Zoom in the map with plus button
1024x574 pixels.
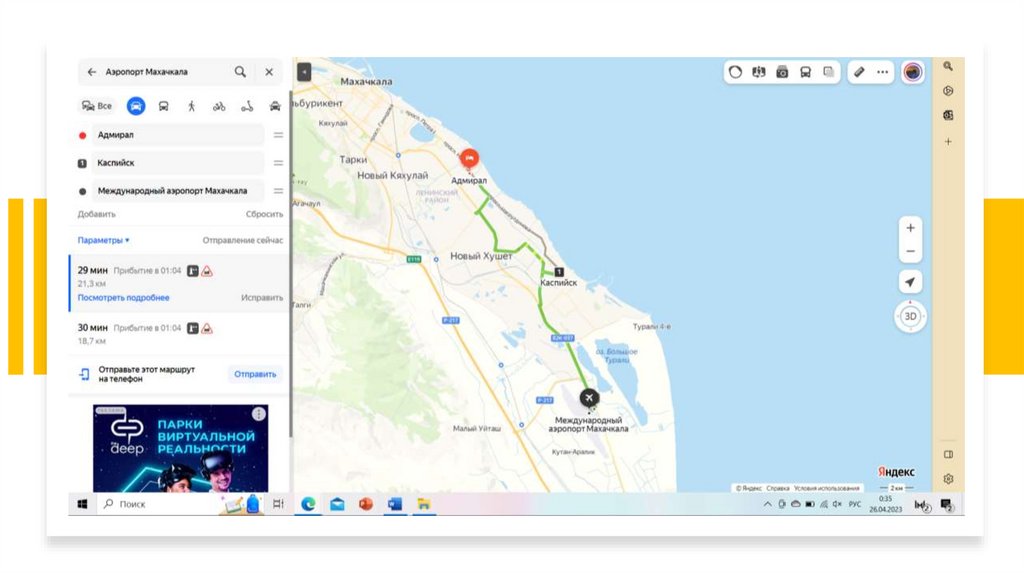910,228
